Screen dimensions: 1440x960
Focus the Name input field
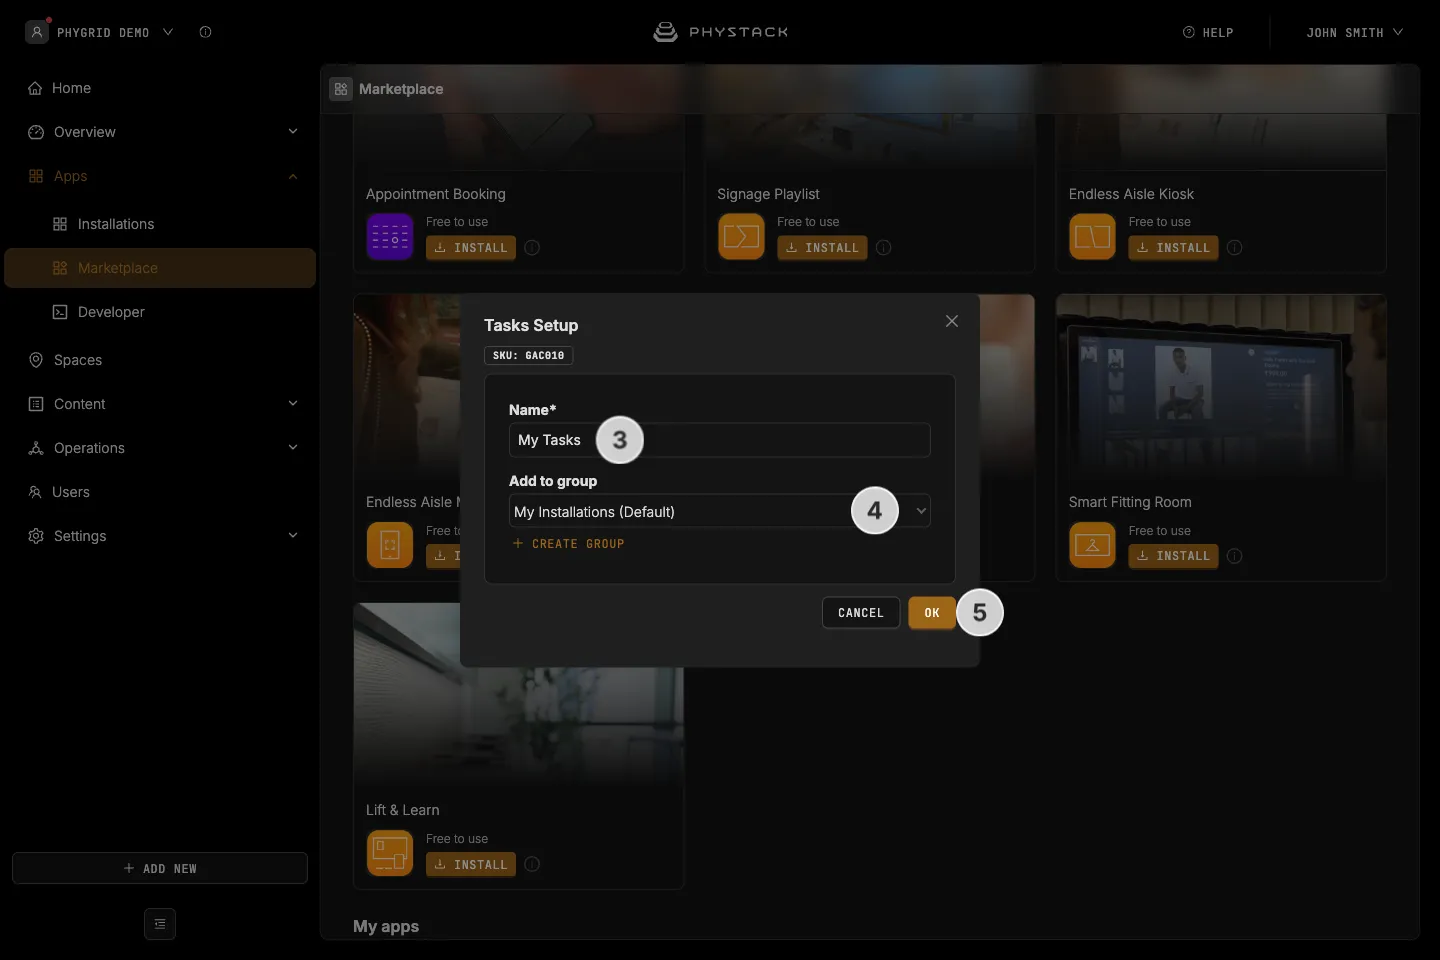[x=719, y=440]
